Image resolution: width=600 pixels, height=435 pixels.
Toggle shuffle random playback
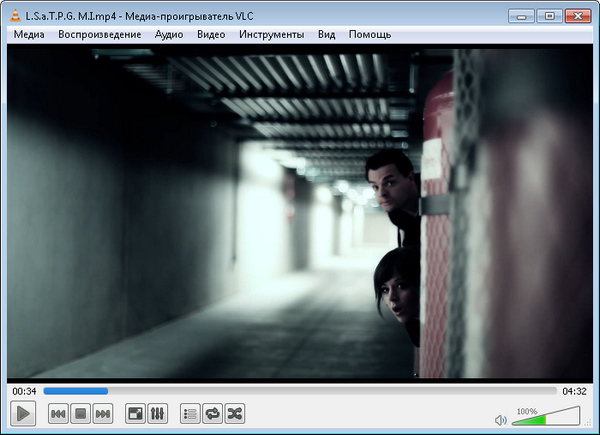pyautogui.click(x=234, y=413)
